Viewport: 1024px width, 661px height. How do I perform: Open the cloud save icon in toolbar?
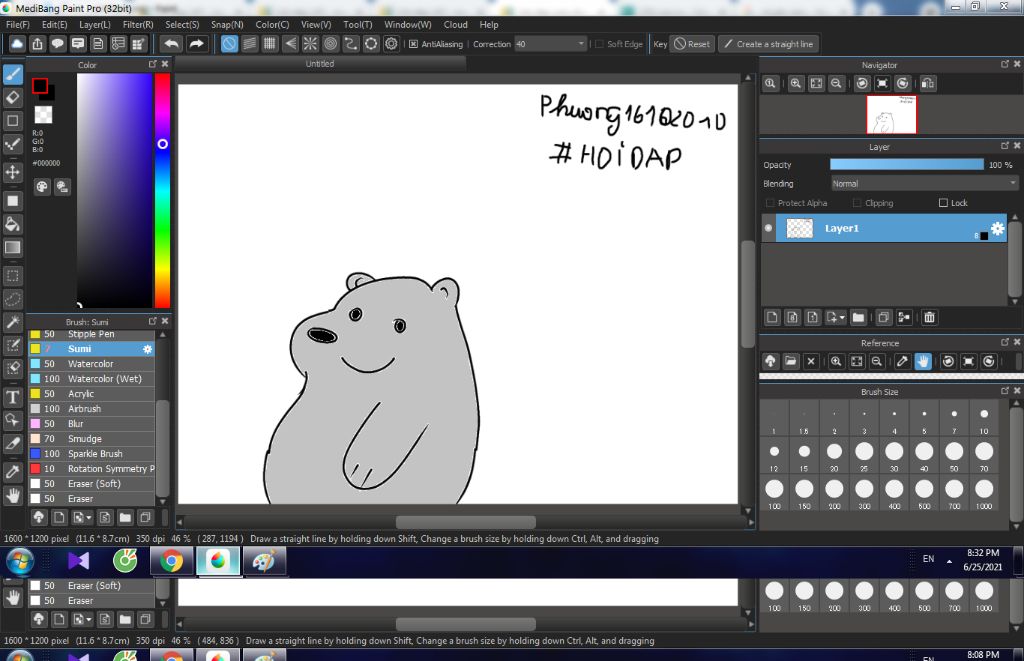click(x=17, y=44)
